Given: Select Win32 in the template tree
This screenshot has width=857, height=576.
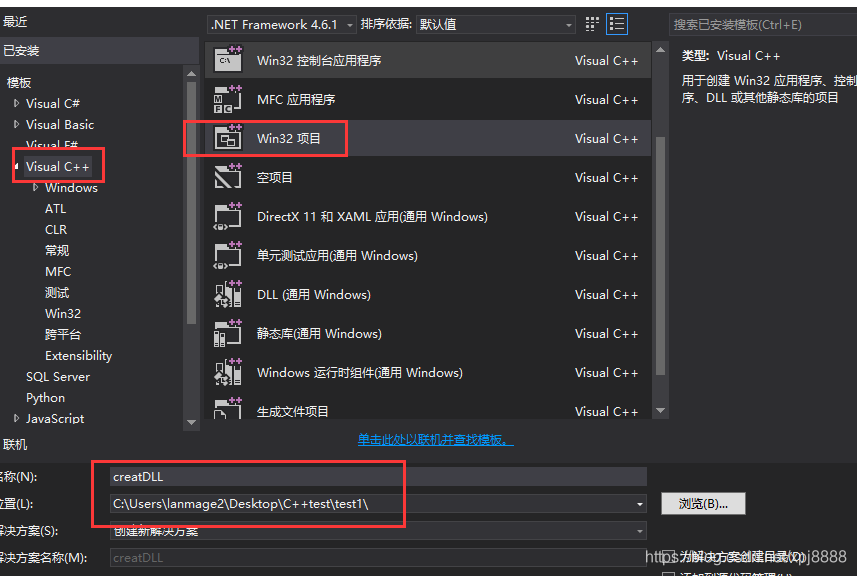Looking at the screenshot, I should 63,313.
